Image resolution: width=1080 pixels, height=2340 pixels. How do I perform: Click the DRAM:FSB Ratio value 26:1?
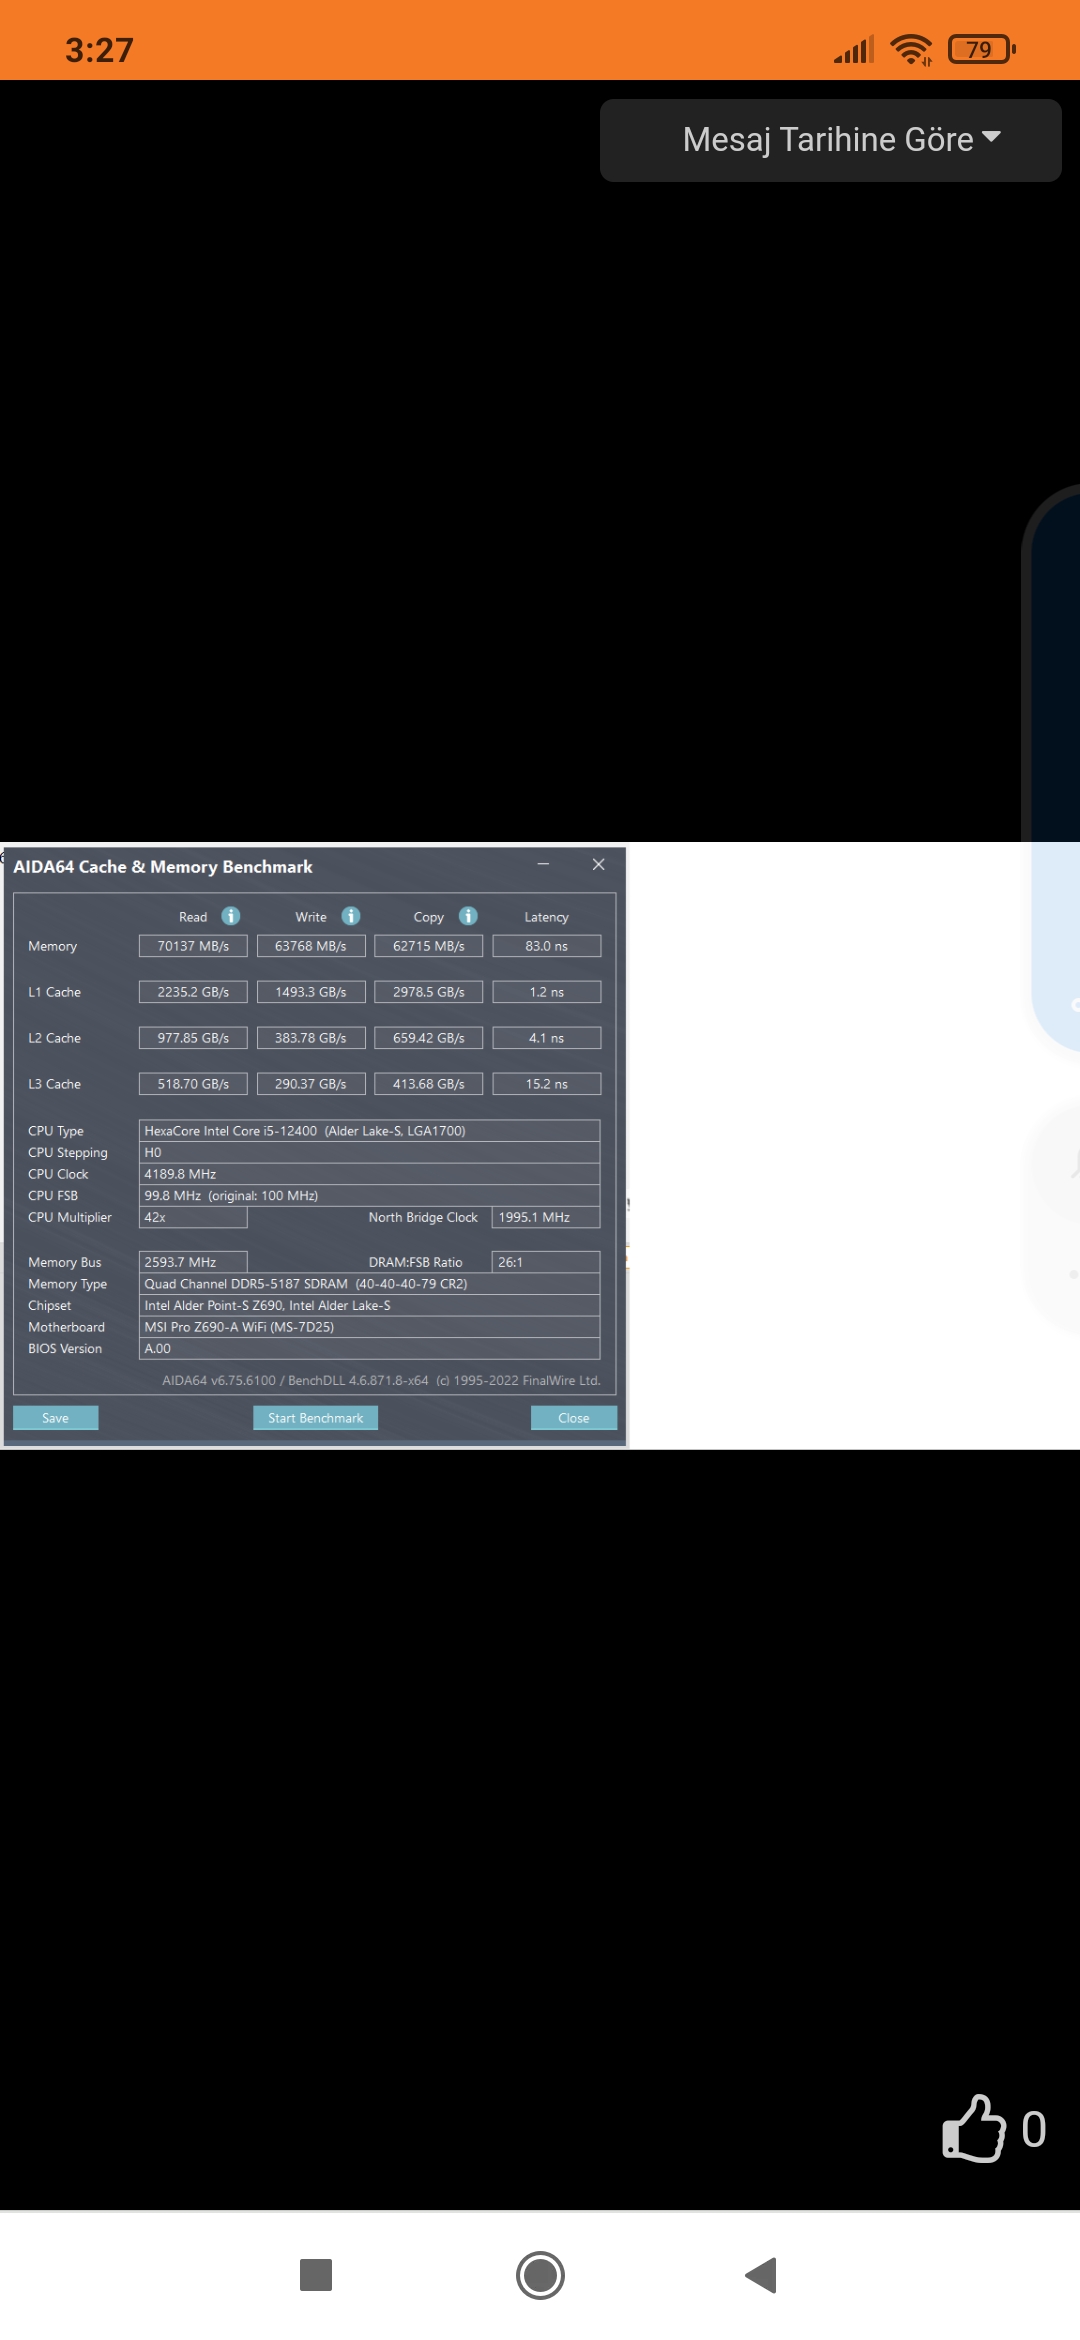(x=546, y=1262)
